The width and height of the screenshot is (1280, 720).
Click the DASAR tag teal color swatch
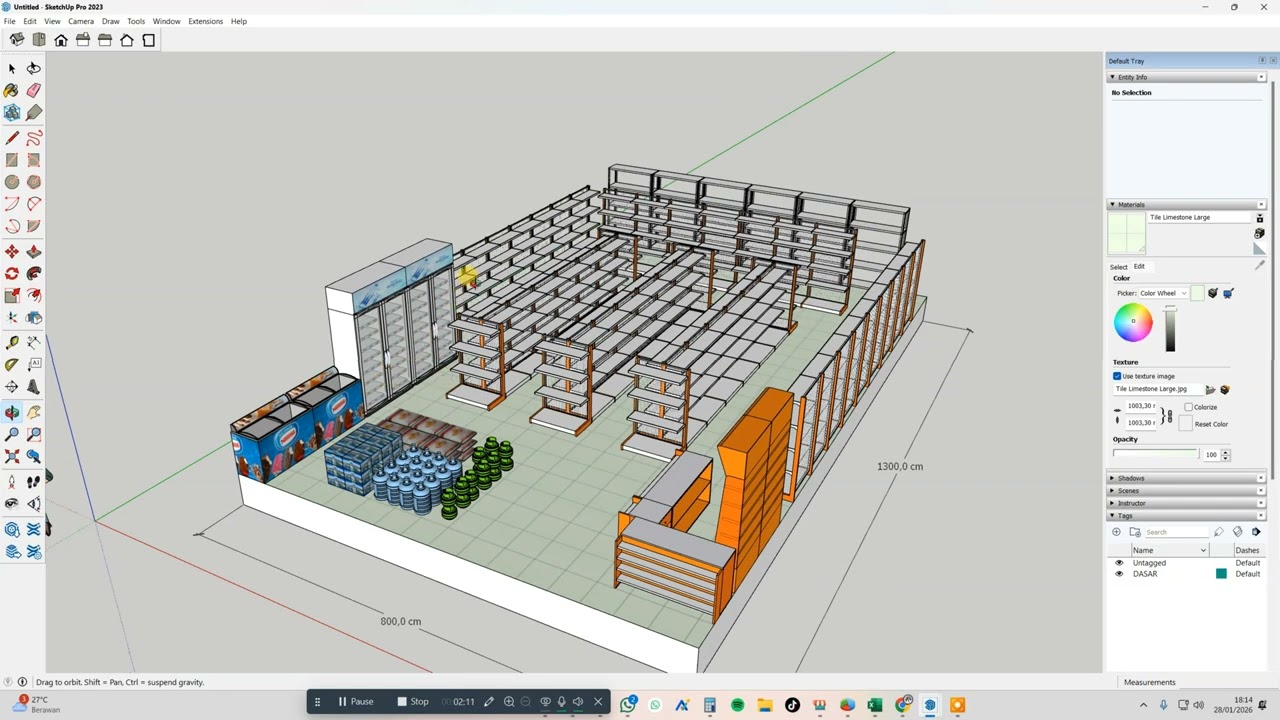pyautogui.click(x=1221, y=574)
